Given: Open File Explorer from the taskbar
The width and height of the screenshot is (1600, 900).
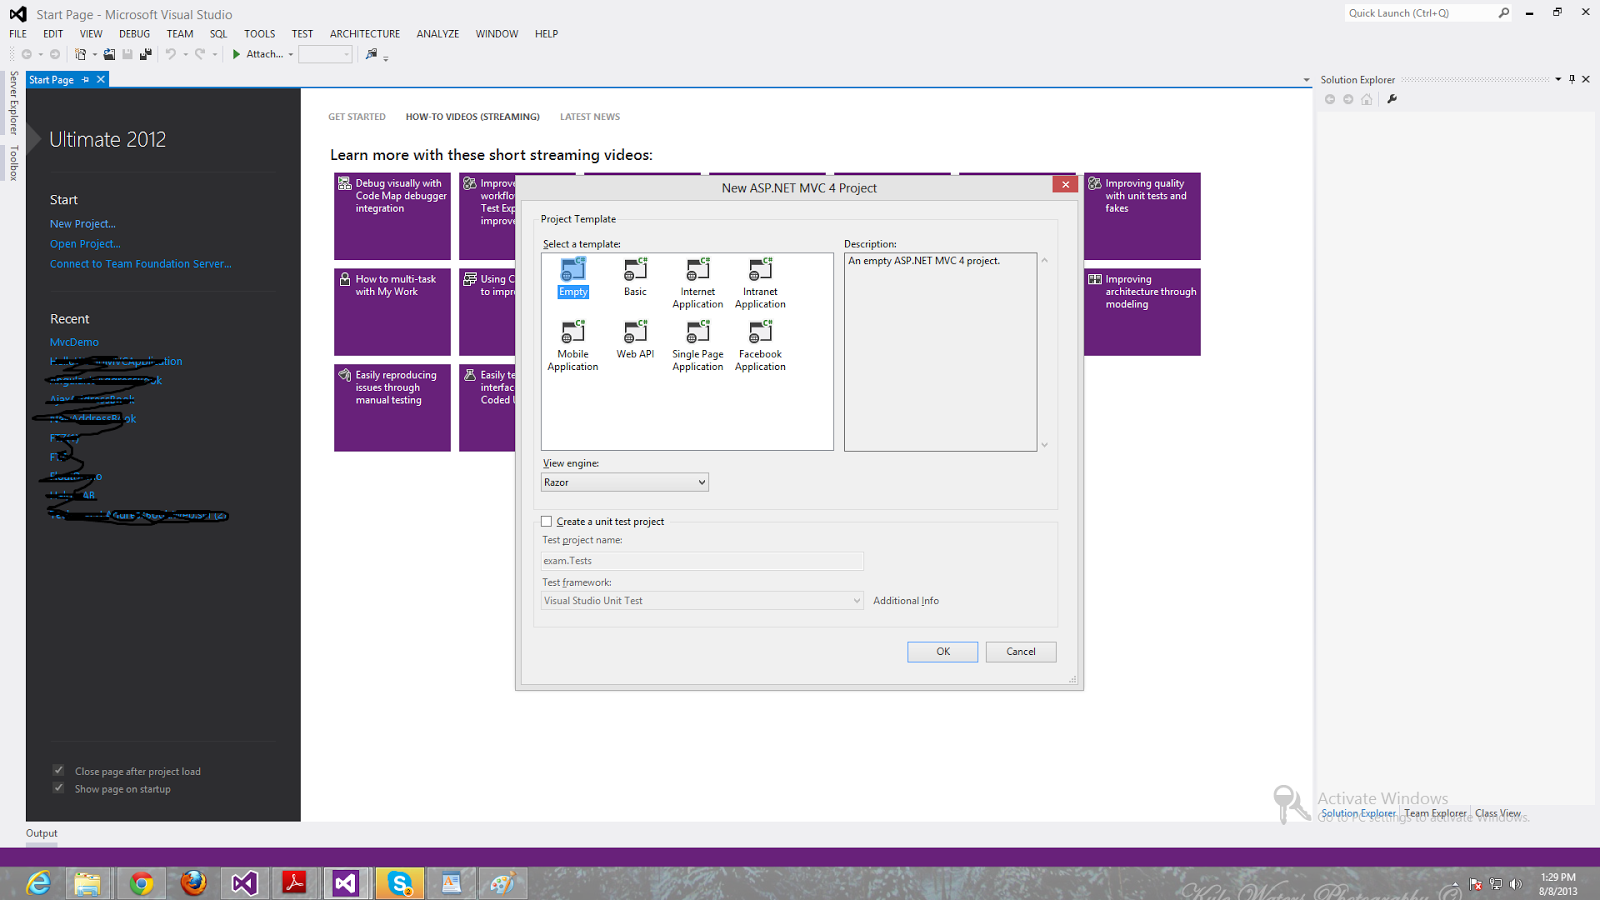Looking at the screenshot, I should click(88, 883).
